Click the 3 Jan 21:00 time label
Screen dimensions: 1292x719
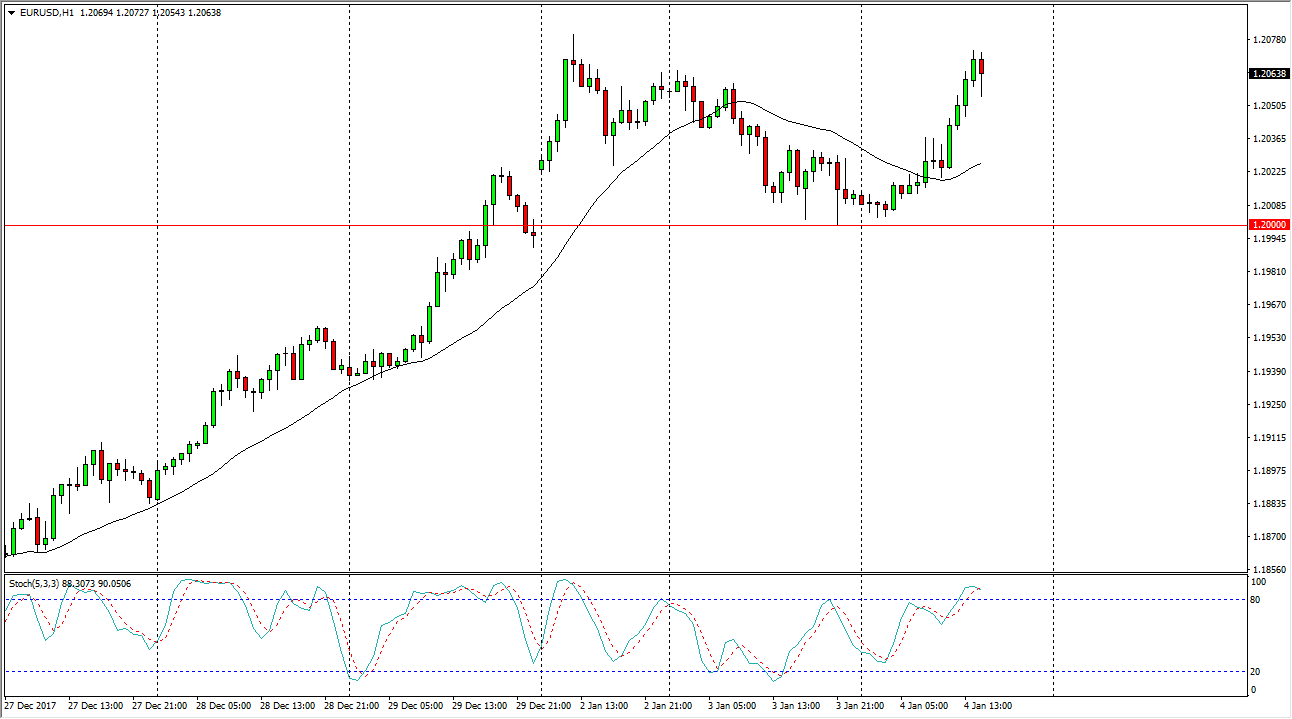(860, 706)
